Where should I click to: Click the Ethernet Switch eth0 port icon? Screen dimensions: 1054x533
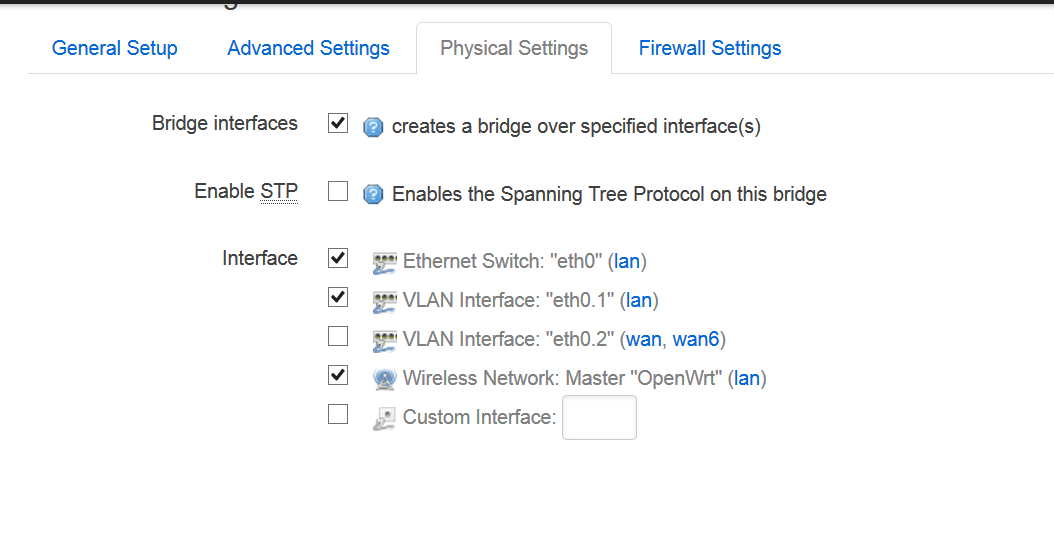point(384,263)
